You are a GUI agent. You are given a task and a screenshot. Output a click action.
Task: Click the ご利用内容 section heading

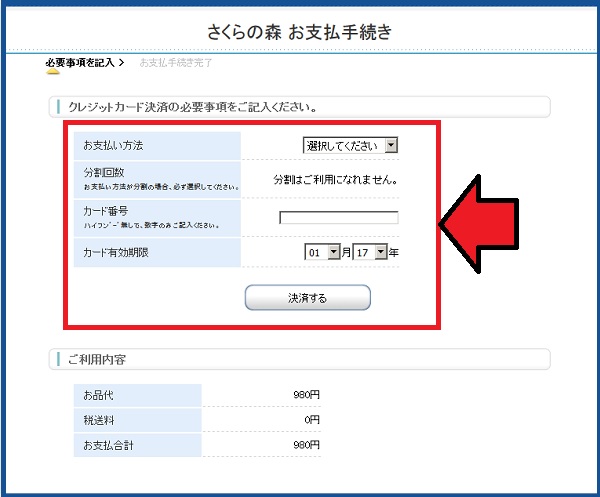(97, 359)
